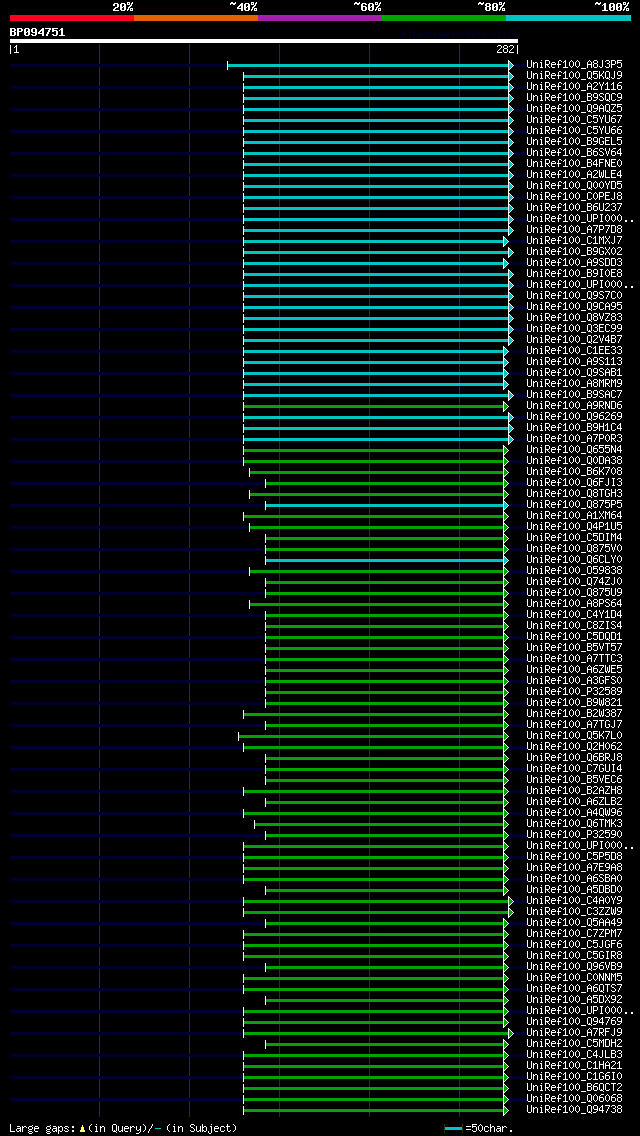Open hit UniRef100_B9SQC9
Screen dimensions: 640x1136
(575, 98)
